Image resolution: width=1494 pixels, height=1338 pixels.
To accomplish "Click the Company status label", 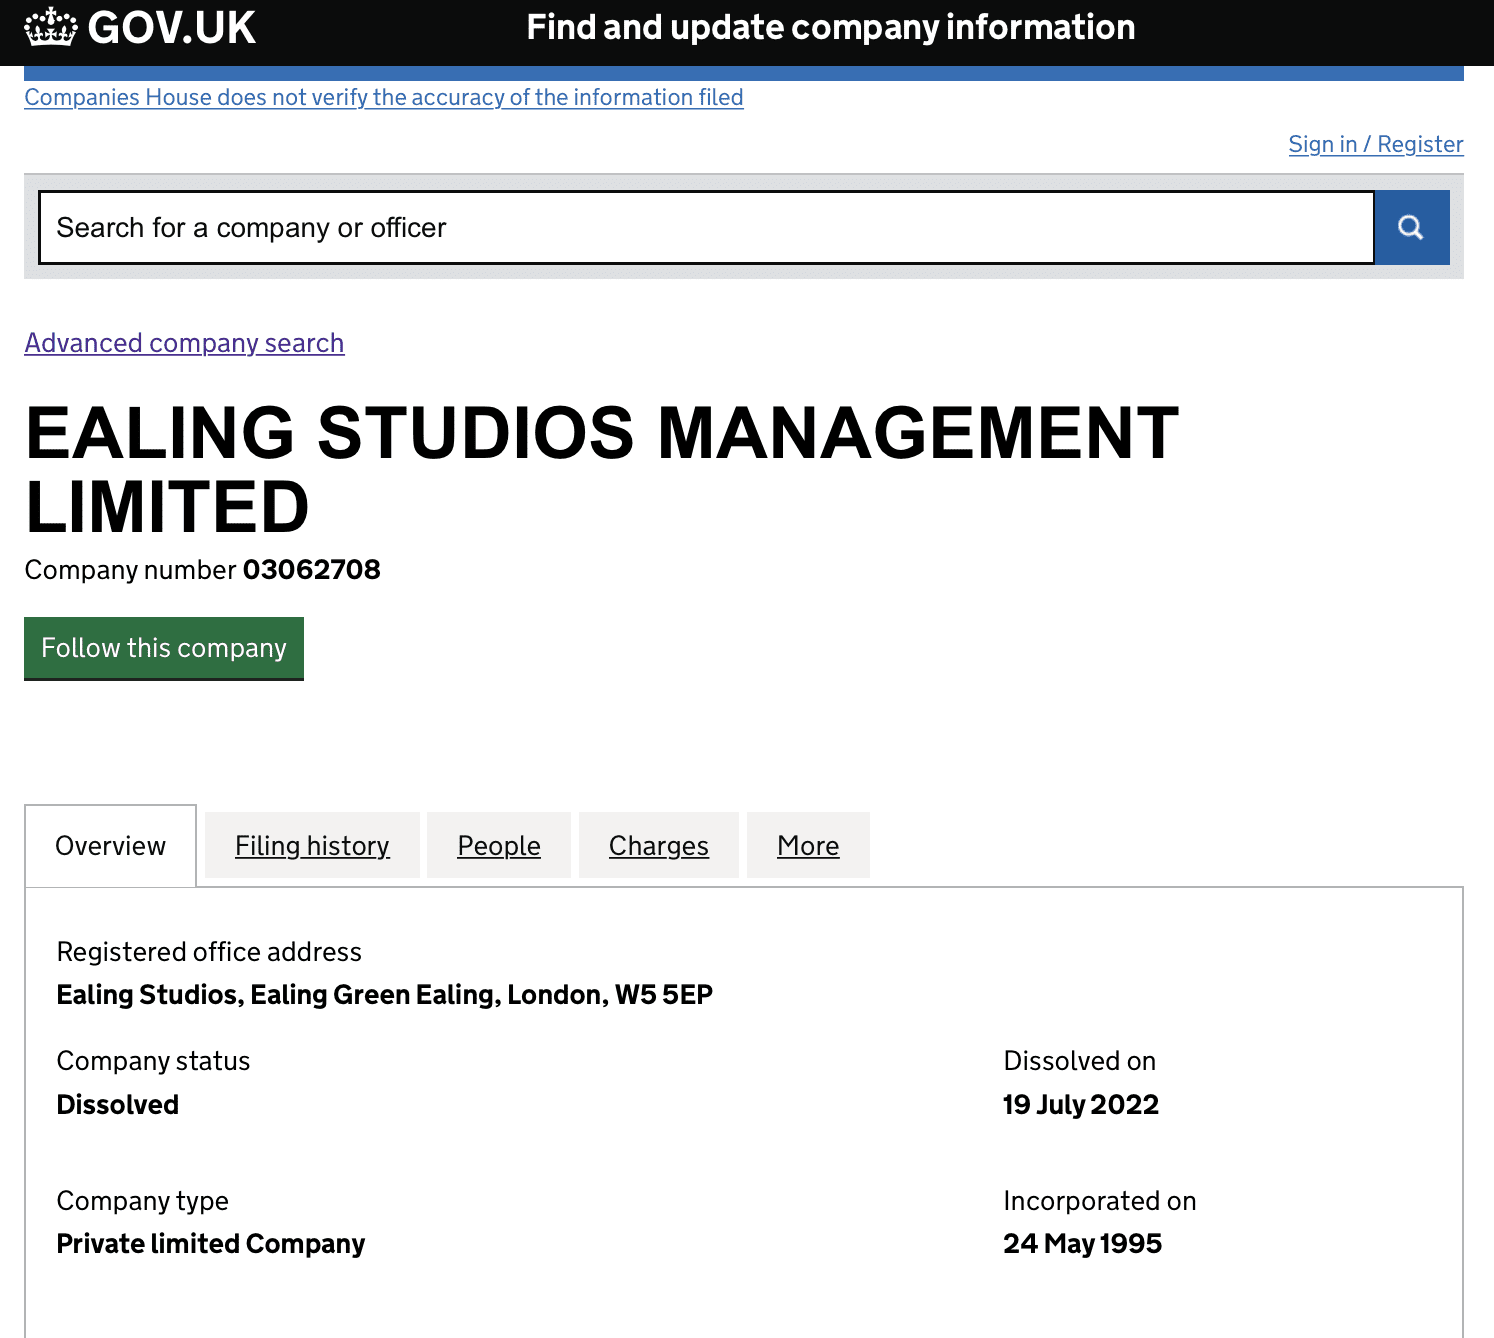I will [x=153, y=1061].
